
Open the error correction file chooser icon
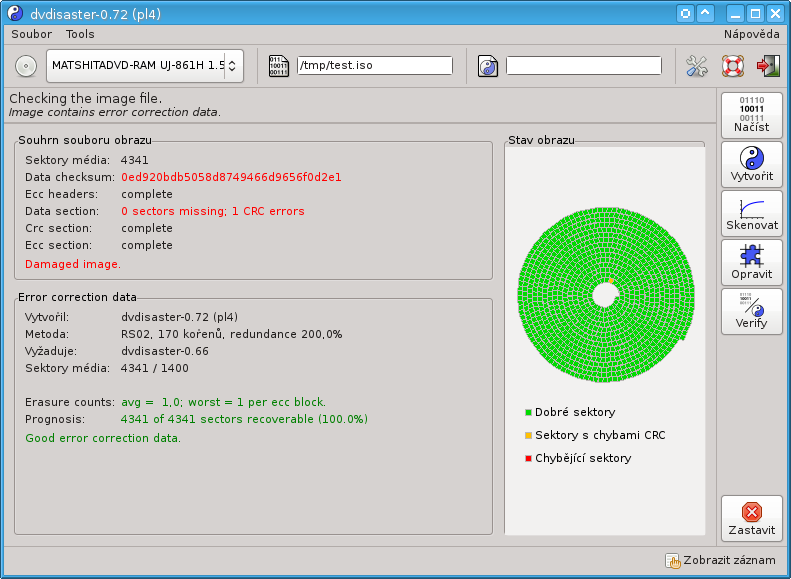[x=488, y=66]
